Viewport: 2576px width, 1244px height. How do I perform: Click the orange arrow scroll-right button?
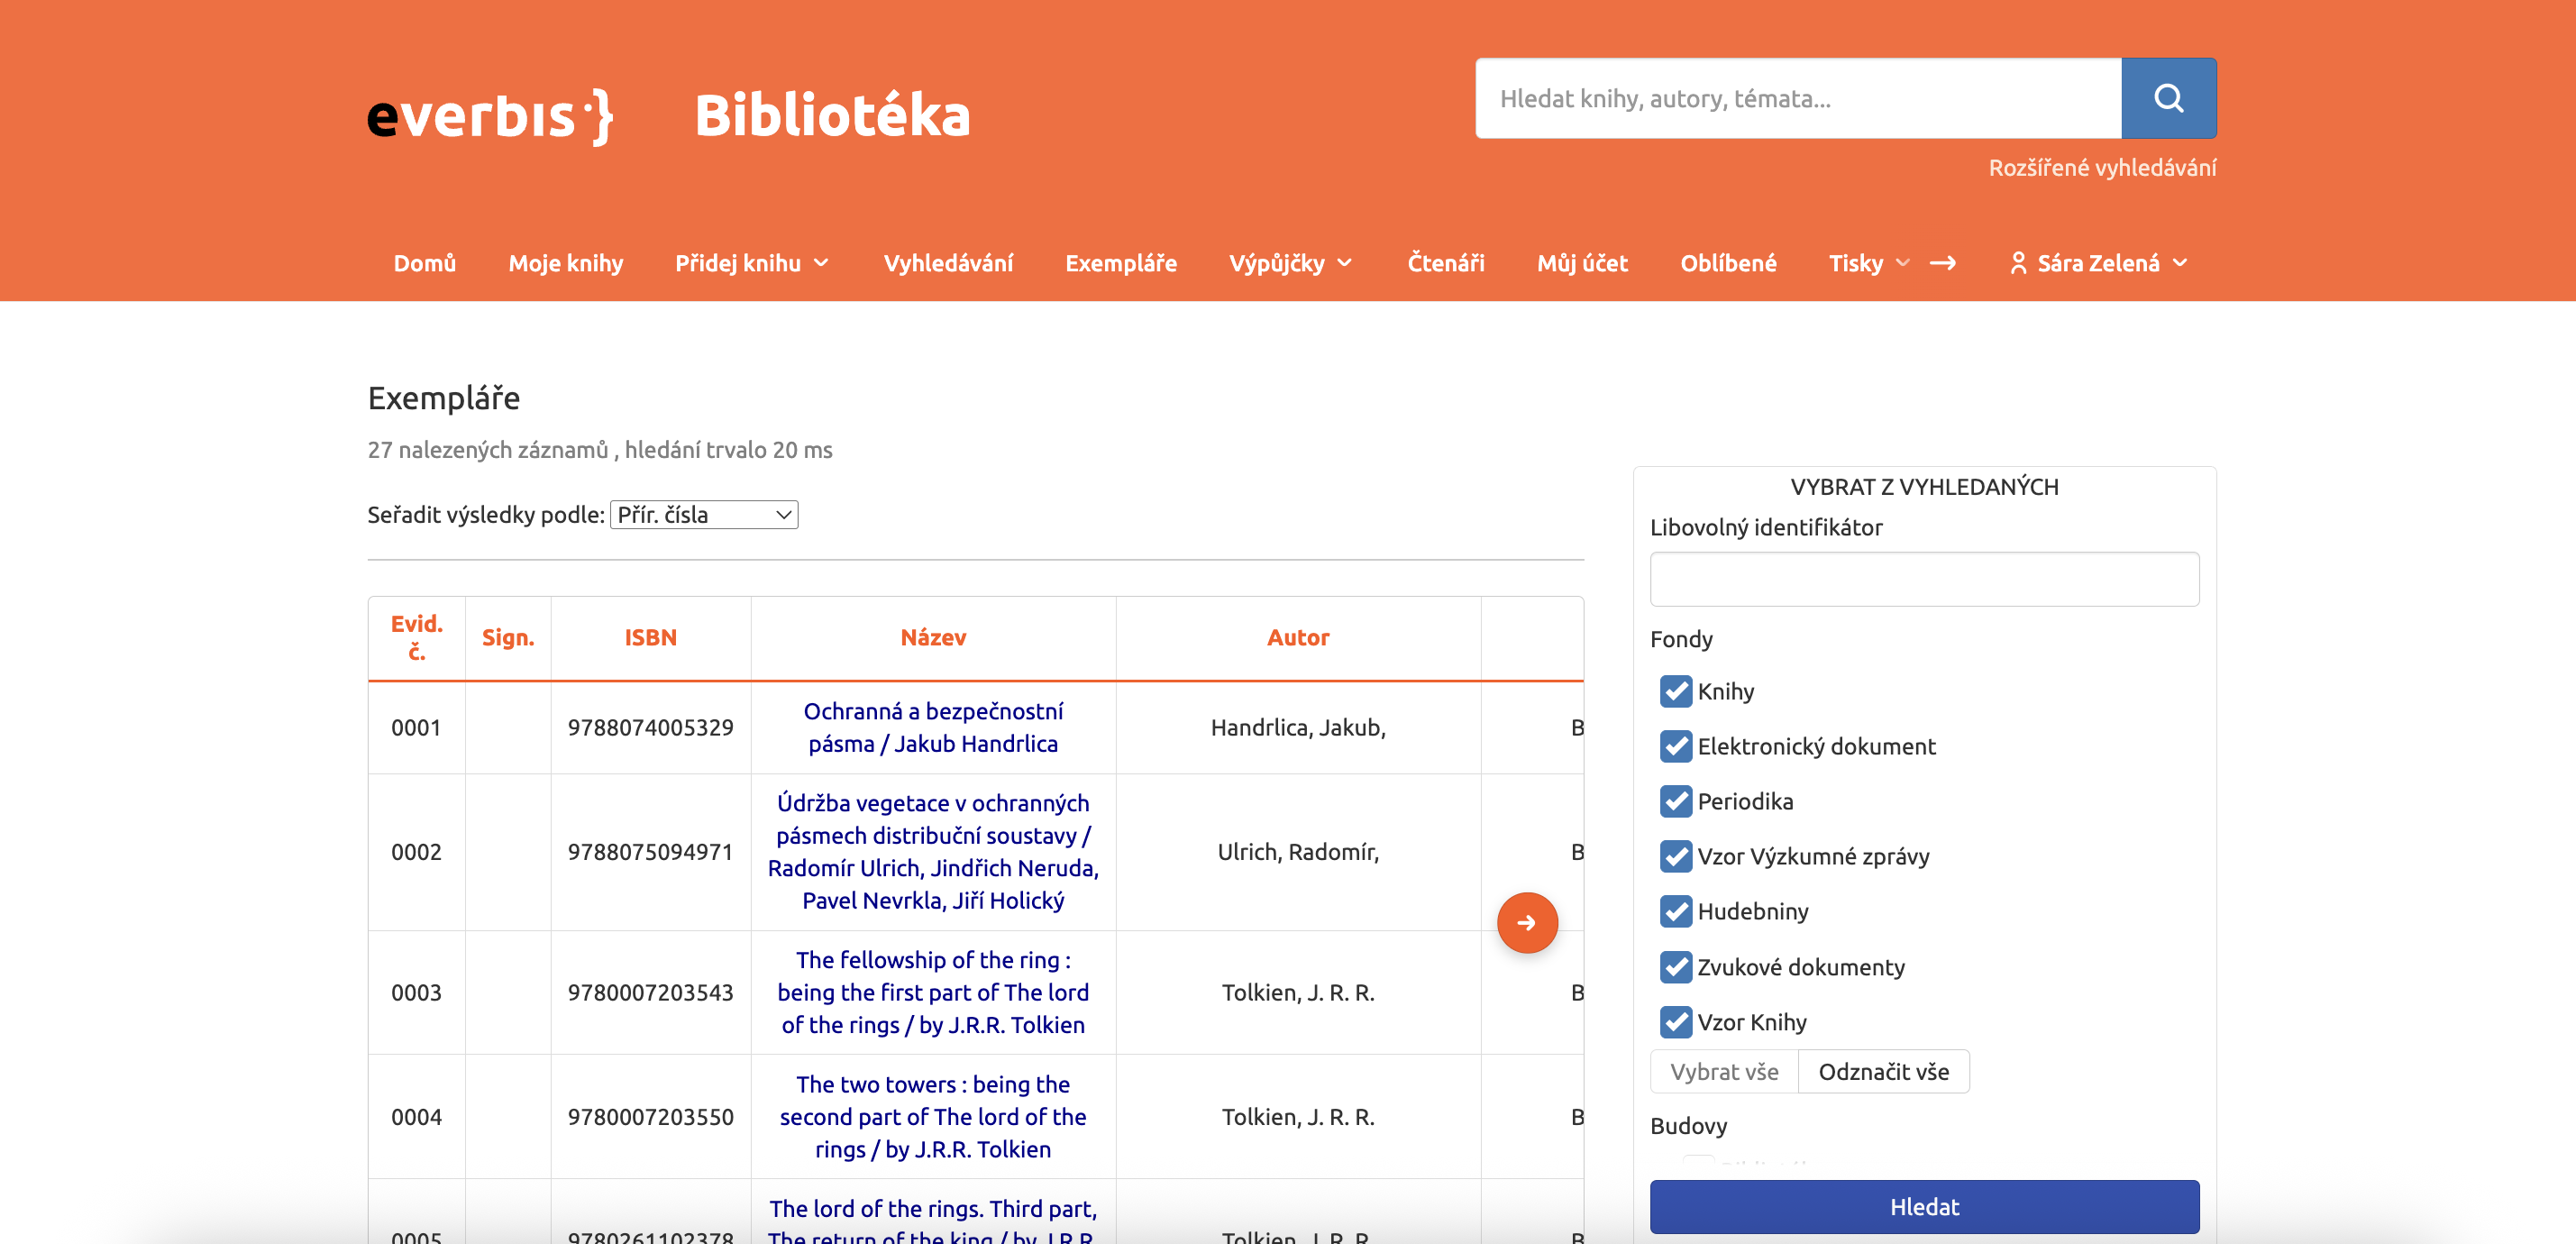pos(1526,922)
